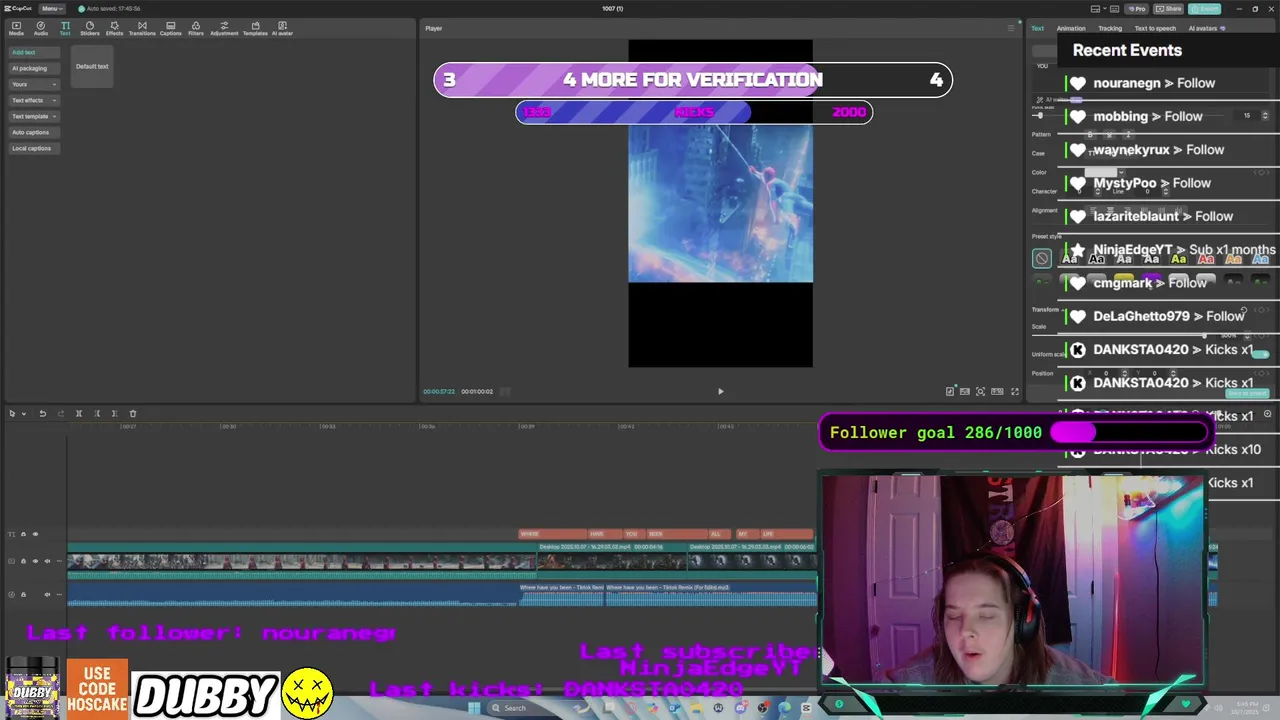Switch to the Text to speech tab
Screen dimensions: 1280x720
(x=1155, y=28)
